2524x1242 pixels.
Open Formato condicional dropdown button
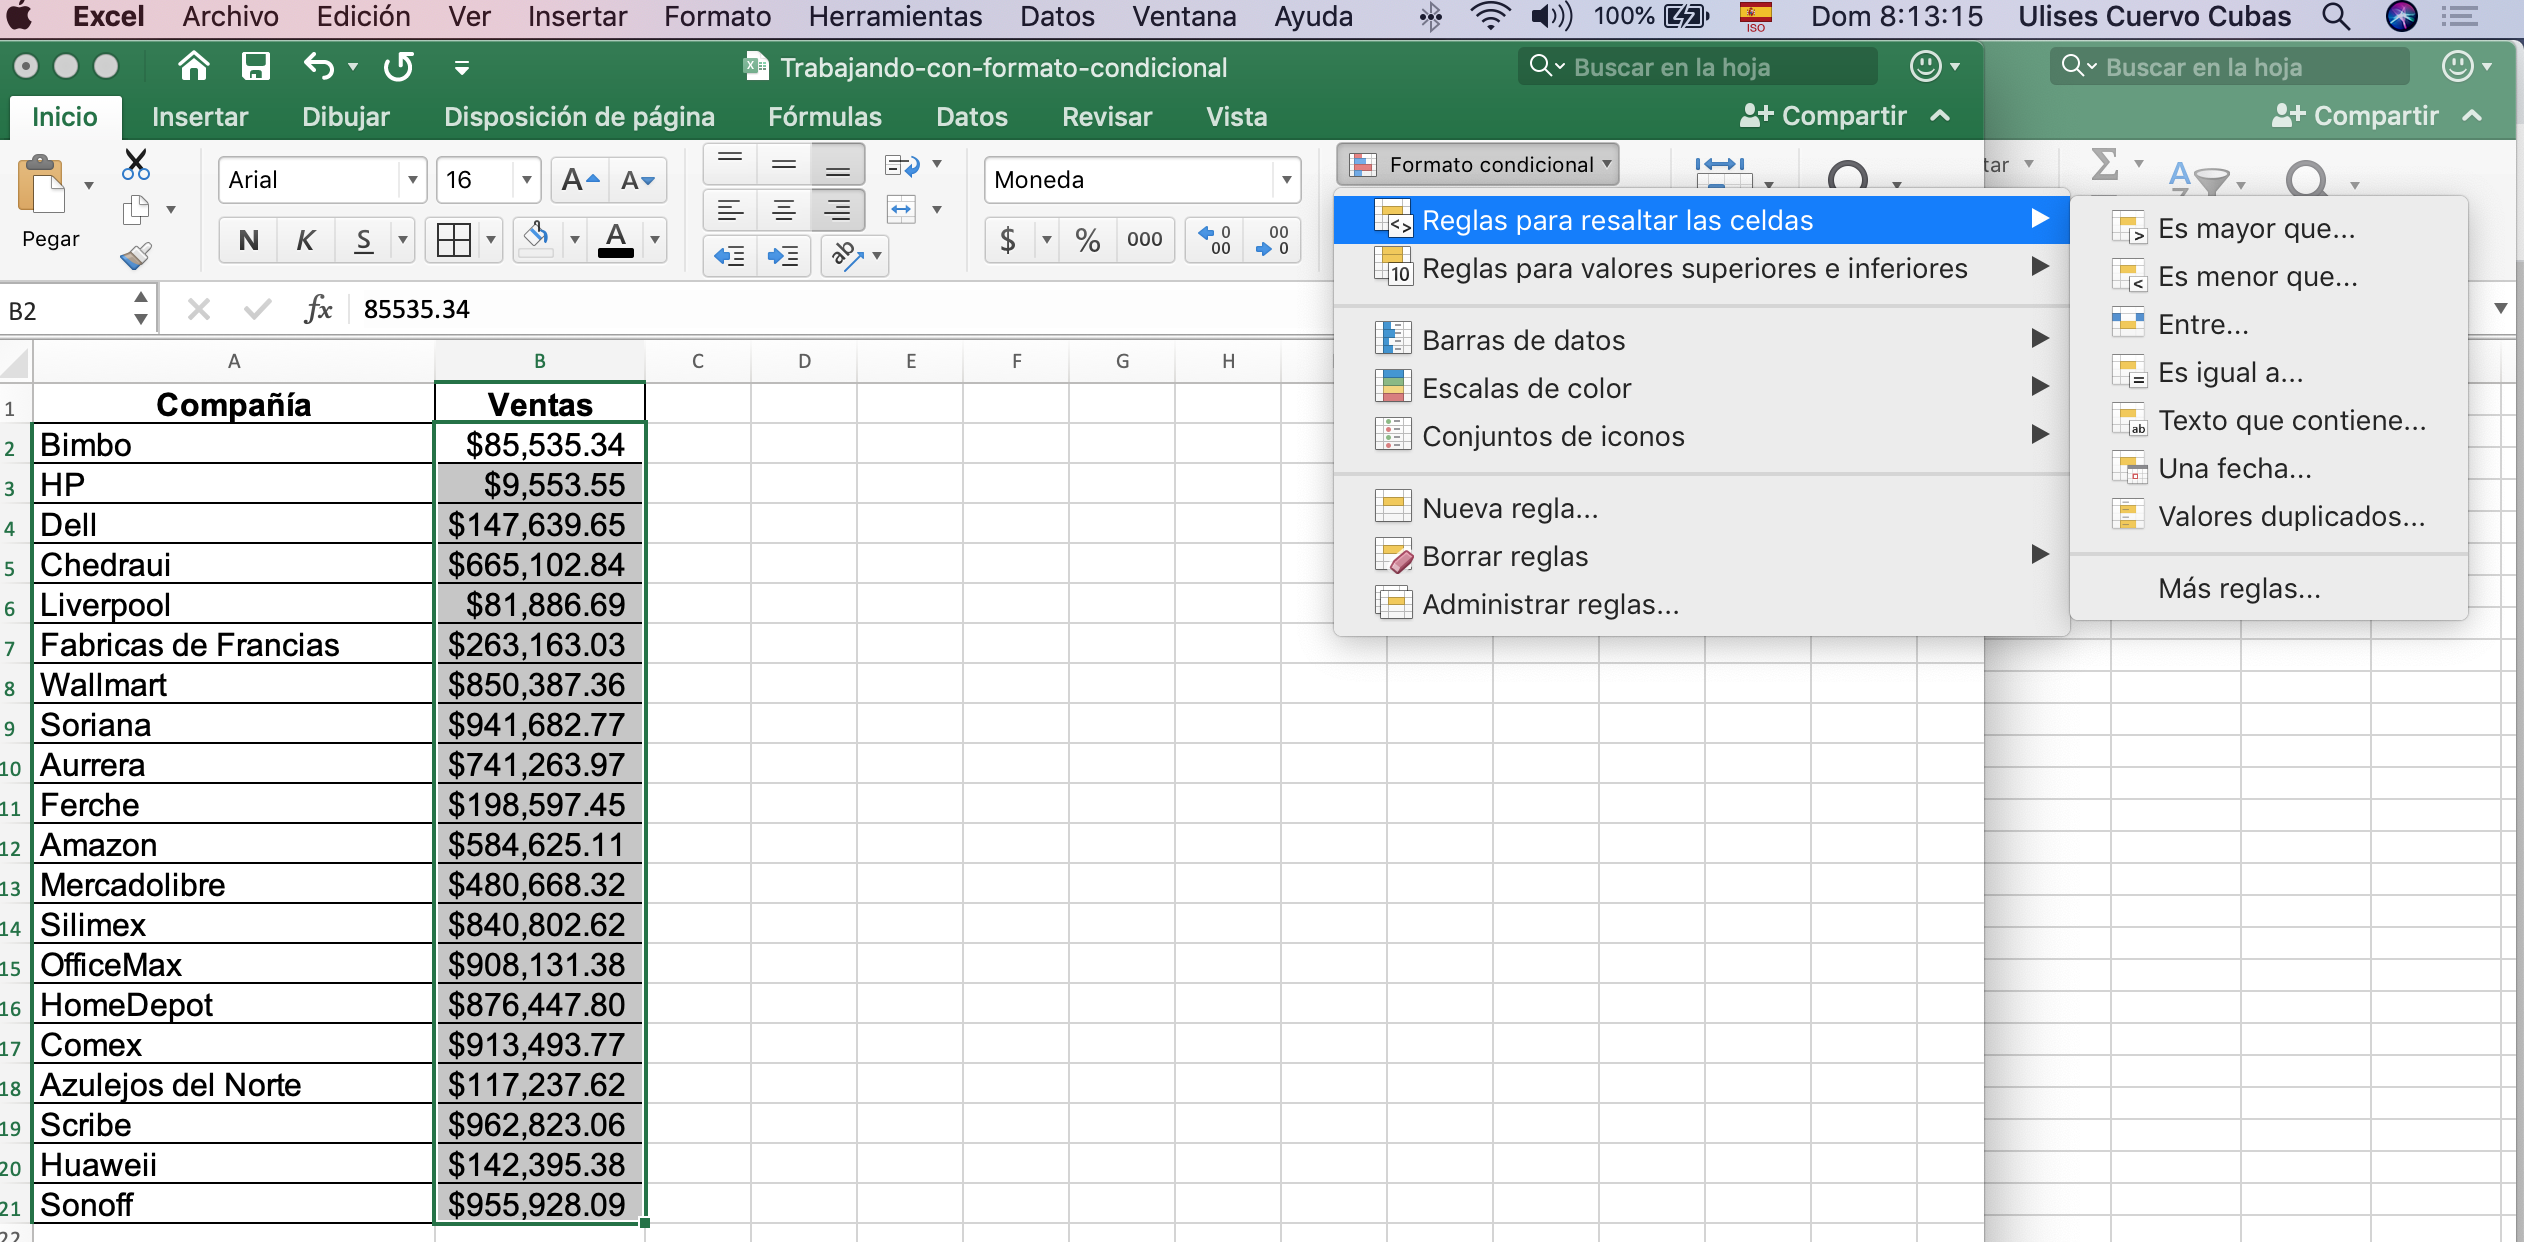(x=1478, y=164)
